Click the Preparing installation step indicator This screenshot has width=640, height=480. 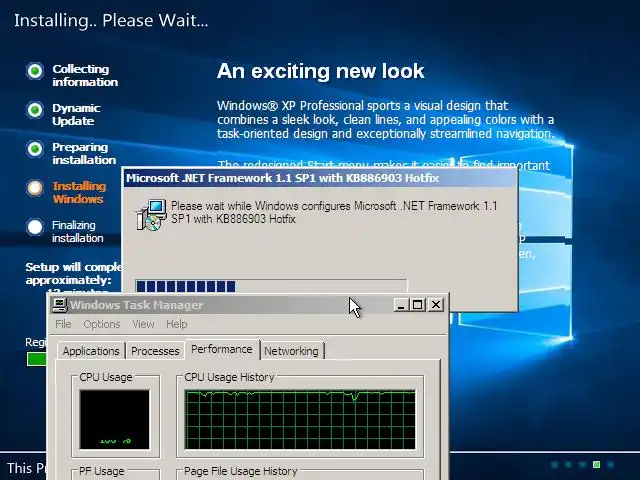35,149
